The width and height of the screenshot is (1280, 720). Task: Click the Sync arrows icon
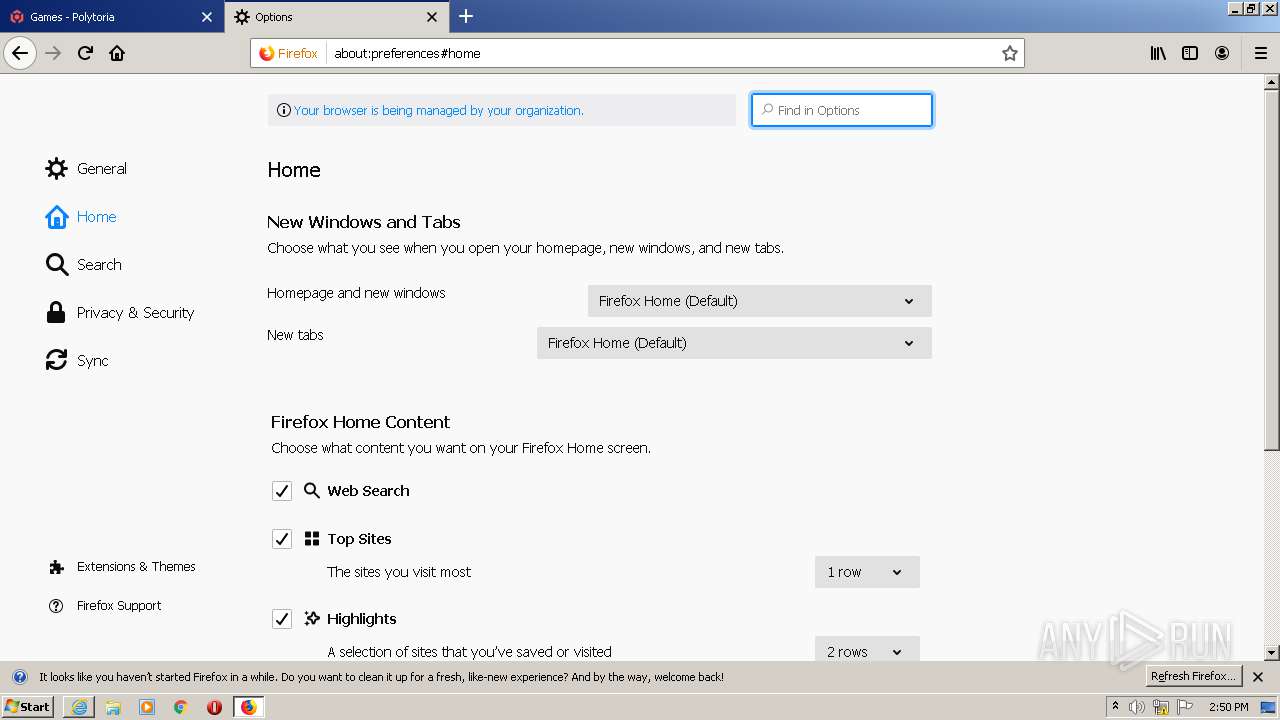coord(57,360)
